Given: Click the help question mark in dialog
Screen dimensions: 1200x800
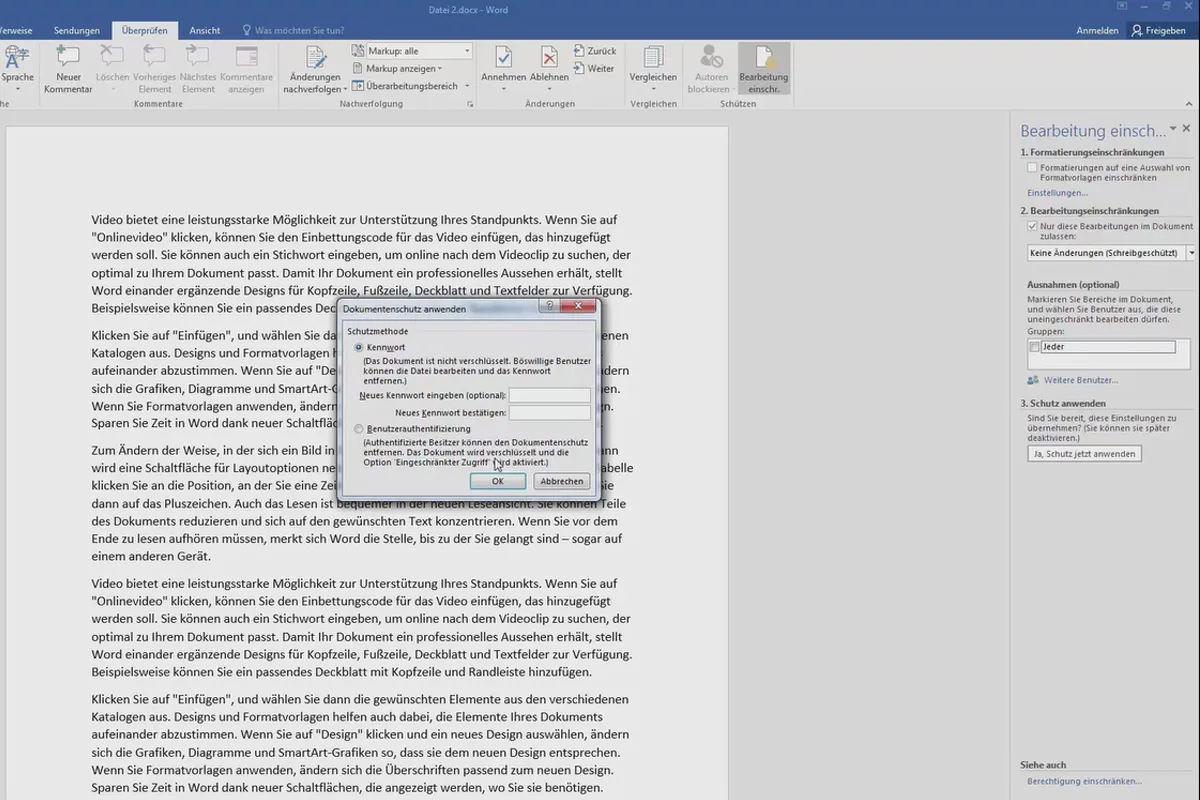Looking at the screenshot, I should (548, 308).
